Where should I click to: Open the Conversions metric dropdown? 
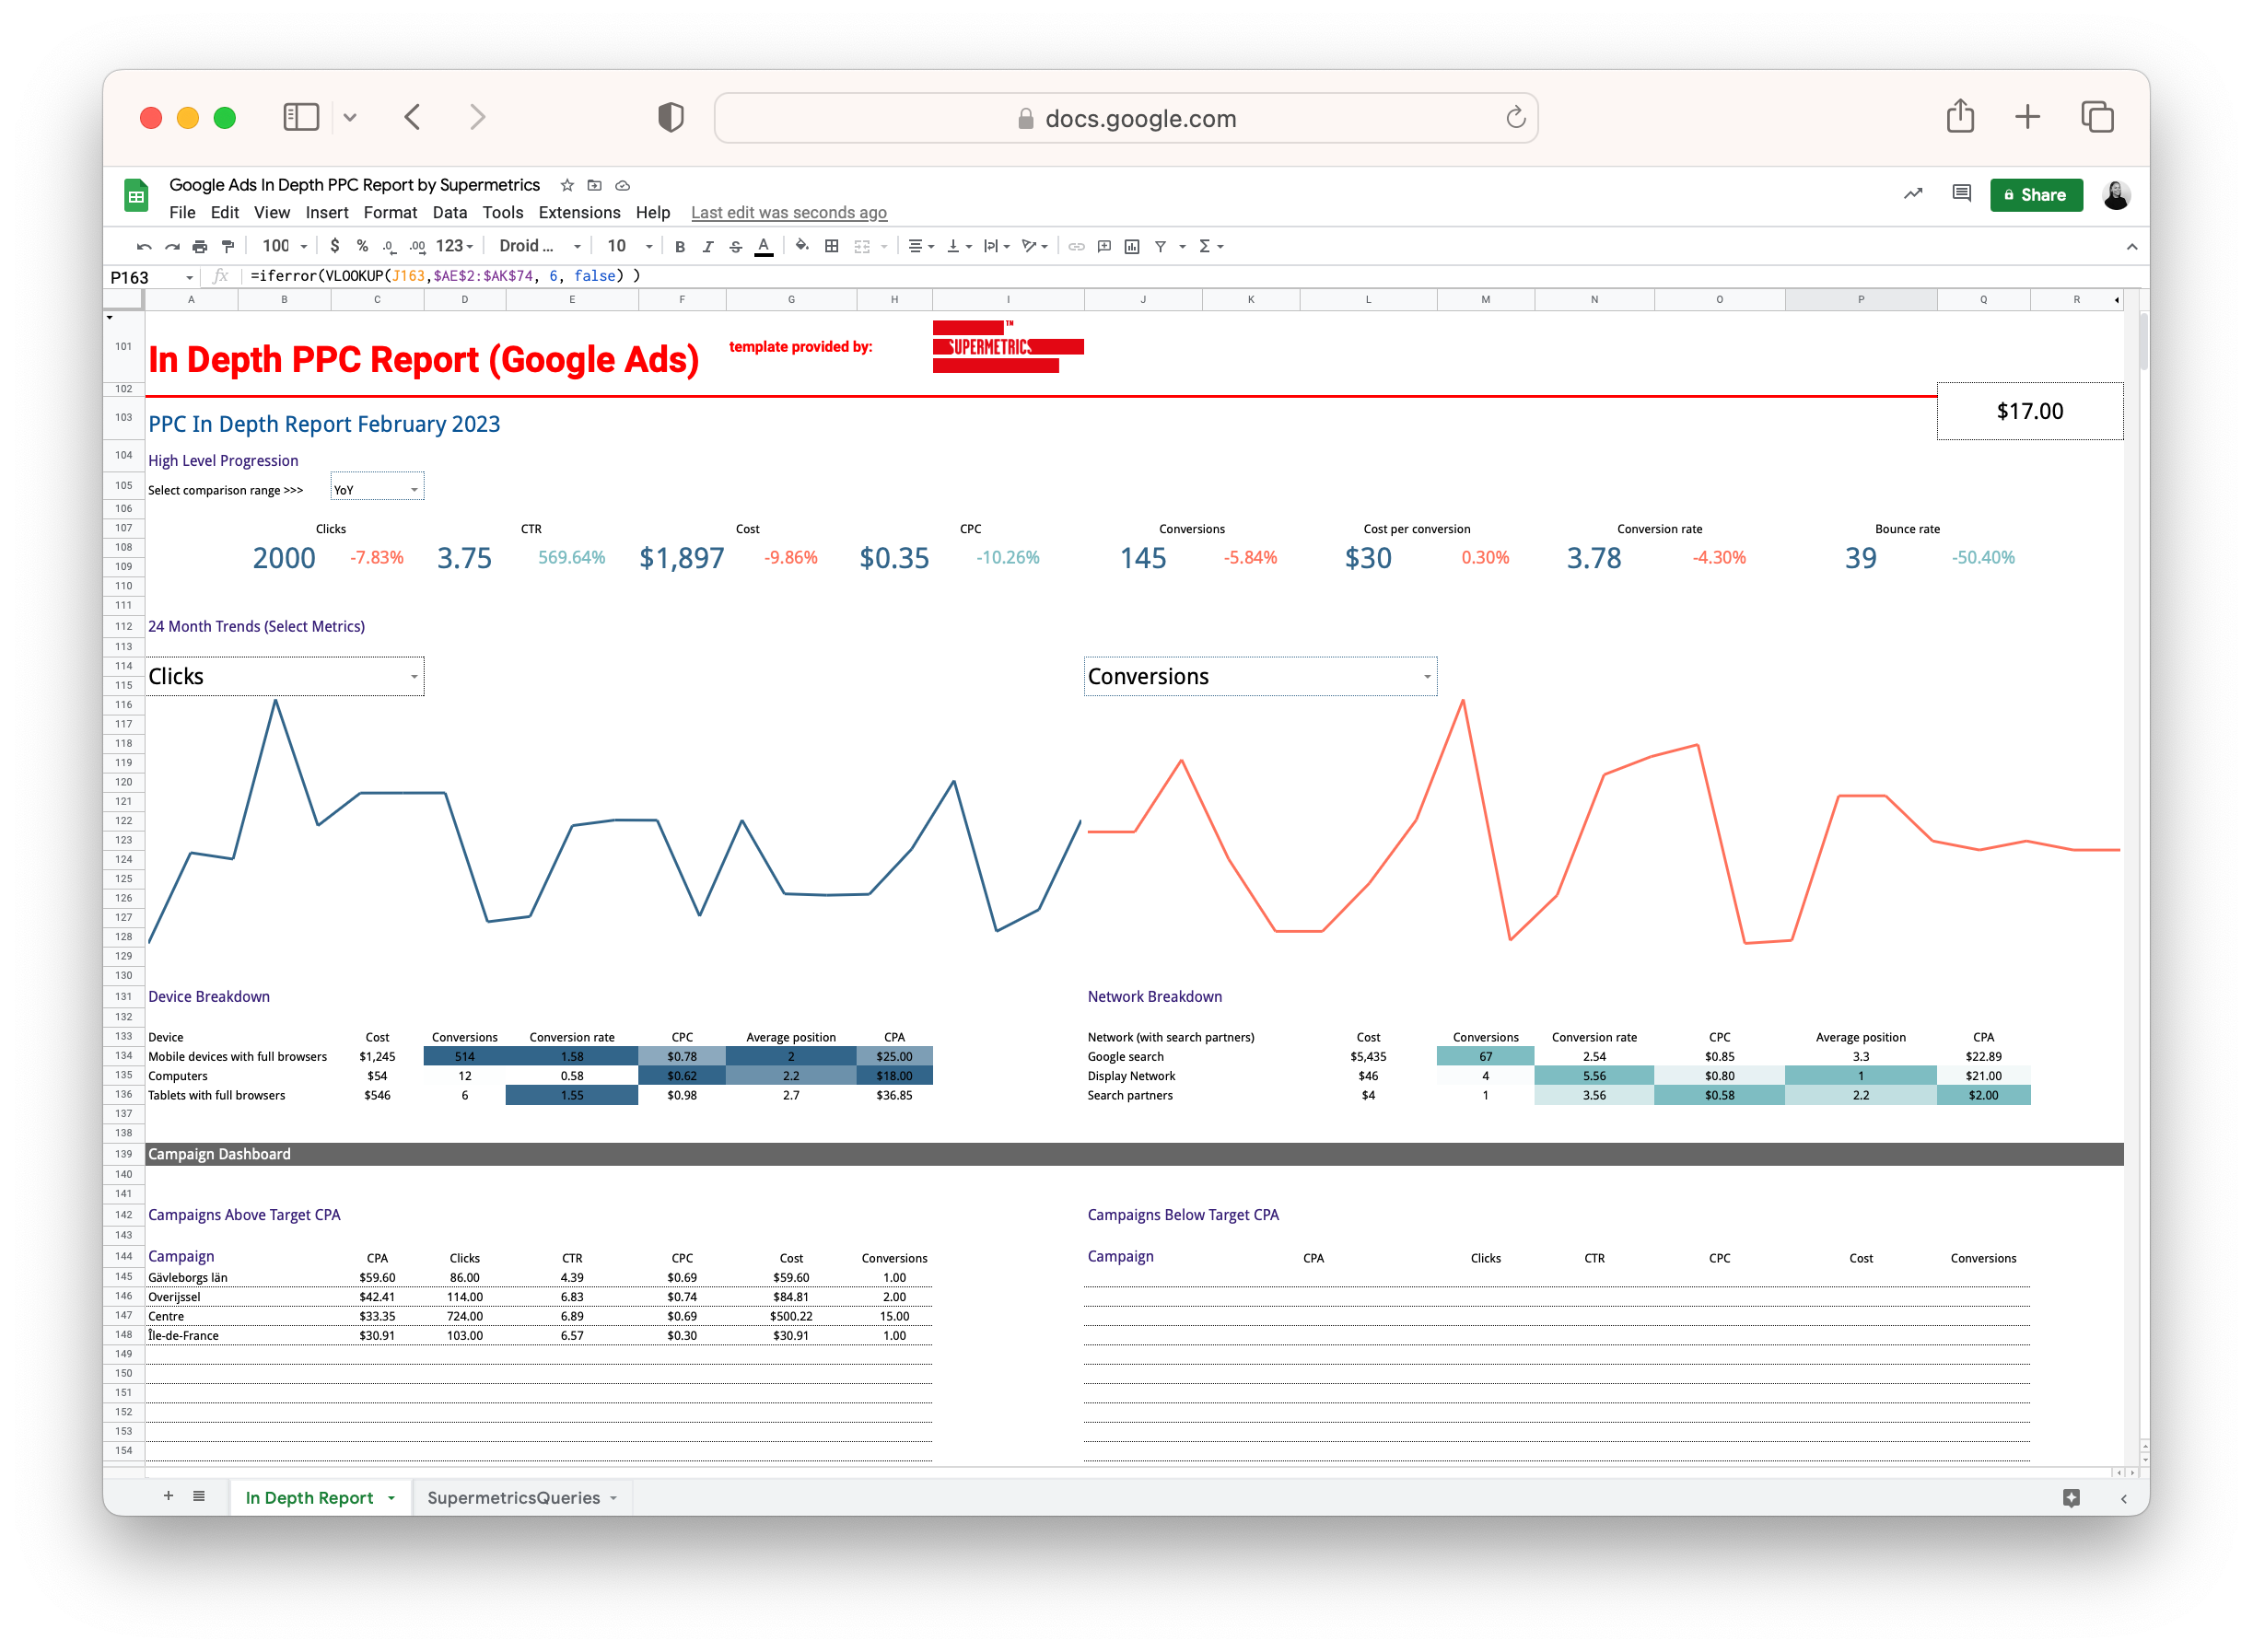pyautogui.click(x=1426, y=677)
